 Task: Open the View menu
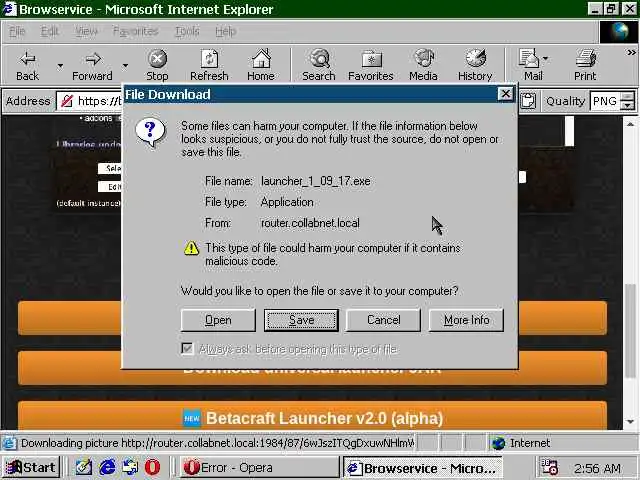tap(86, 31)
